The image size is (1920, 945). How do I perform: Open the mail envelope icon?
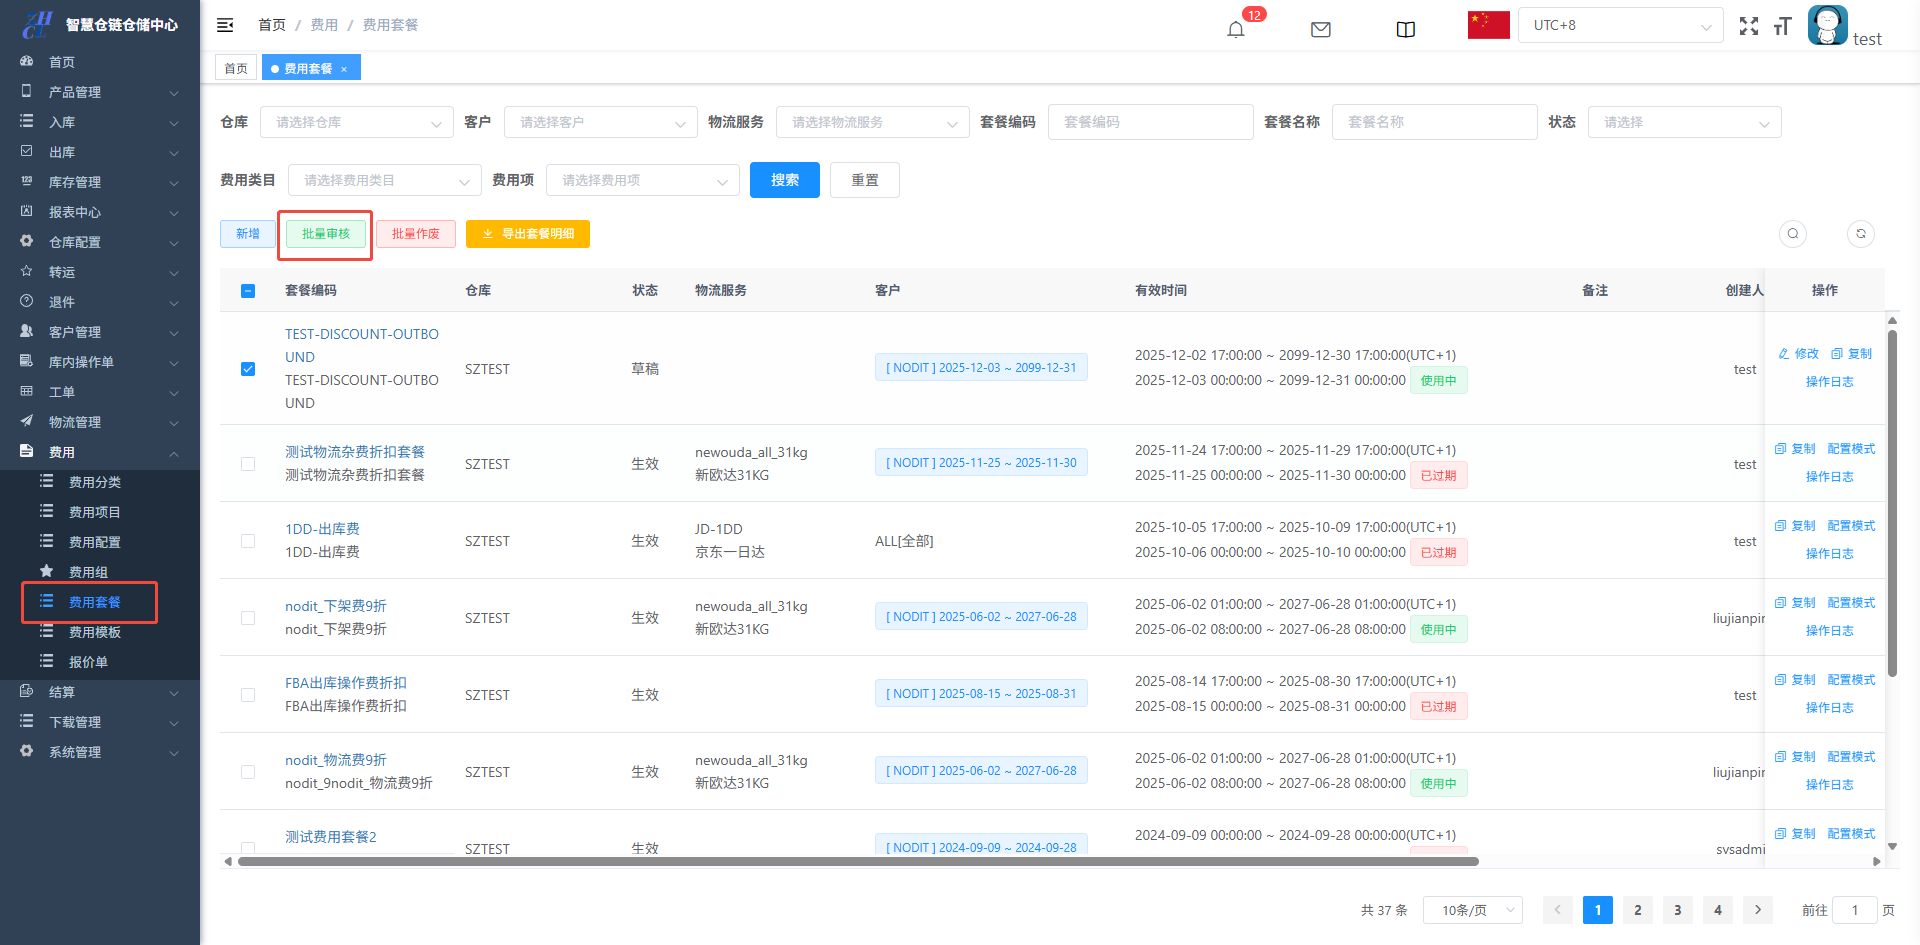[1320, 29]
